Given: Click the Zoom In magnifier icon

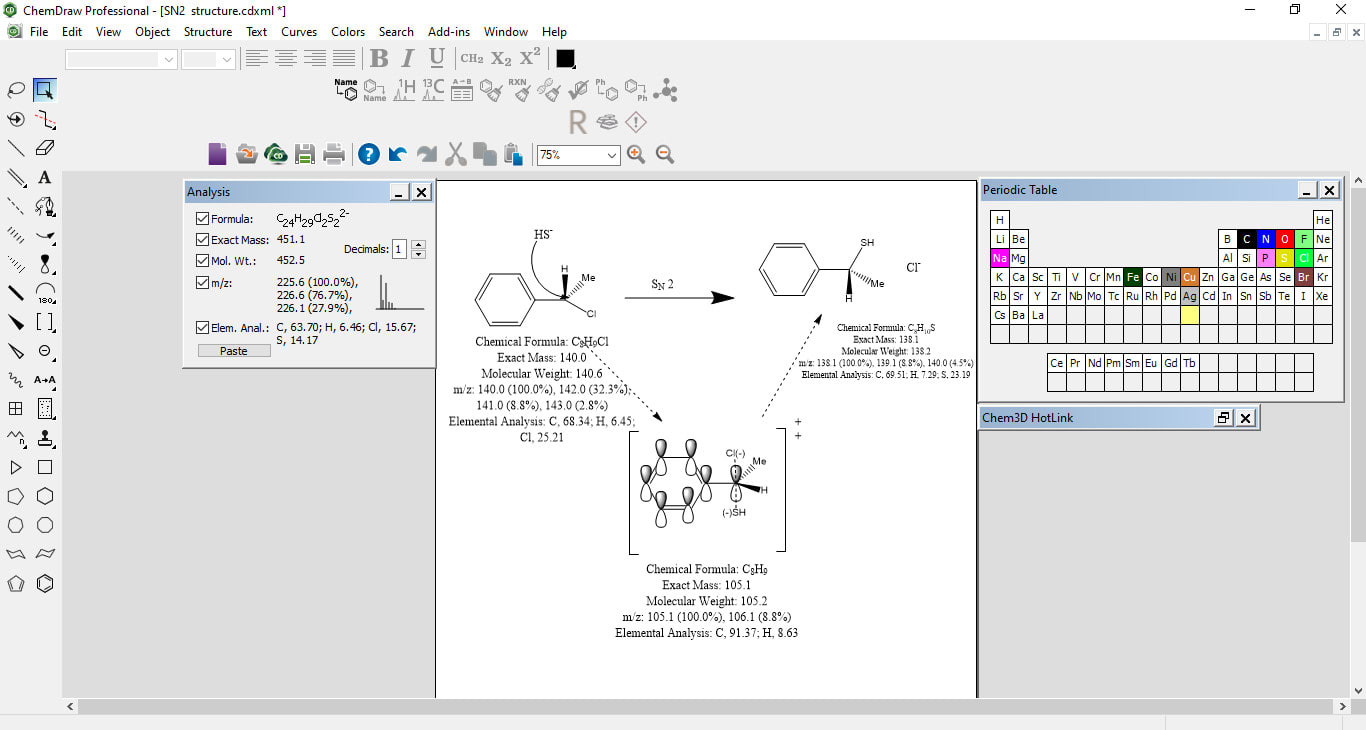Looking at the screenshot, I should point(636,154).
